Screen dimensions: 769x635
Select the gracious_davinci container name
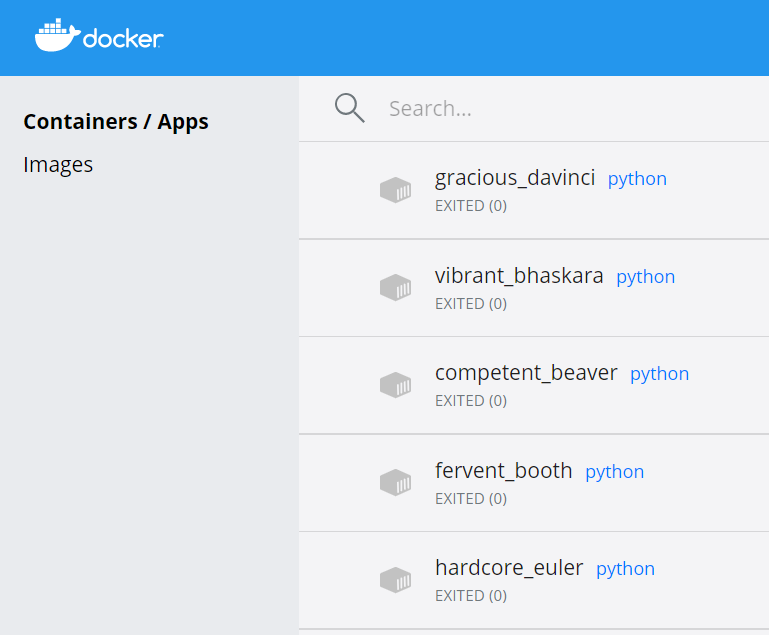[x=515, y=178]
